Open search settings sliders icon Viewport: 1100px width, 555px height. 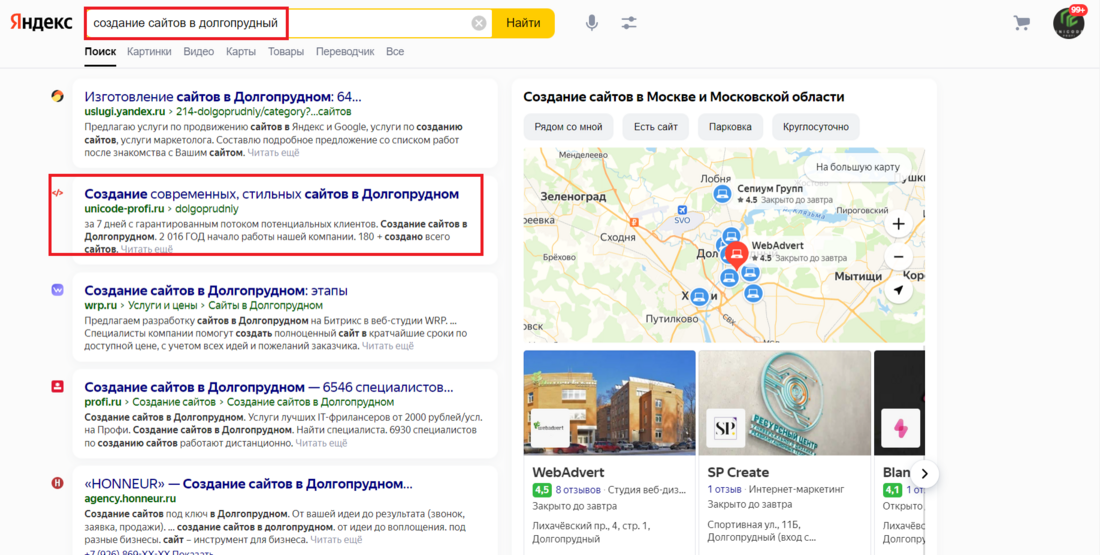[x=629, y=23]
